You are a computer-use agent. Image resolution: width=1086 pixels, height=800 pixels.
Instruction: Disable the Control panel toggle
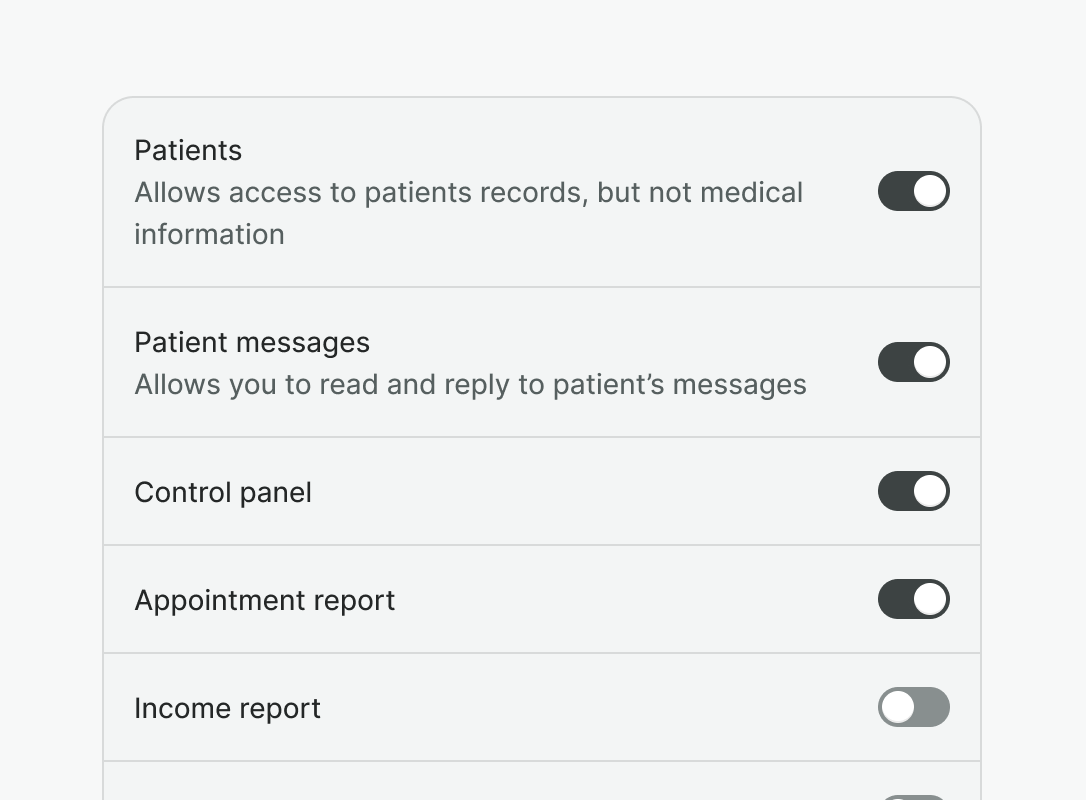pyautogui.click(x=913, y=491)
